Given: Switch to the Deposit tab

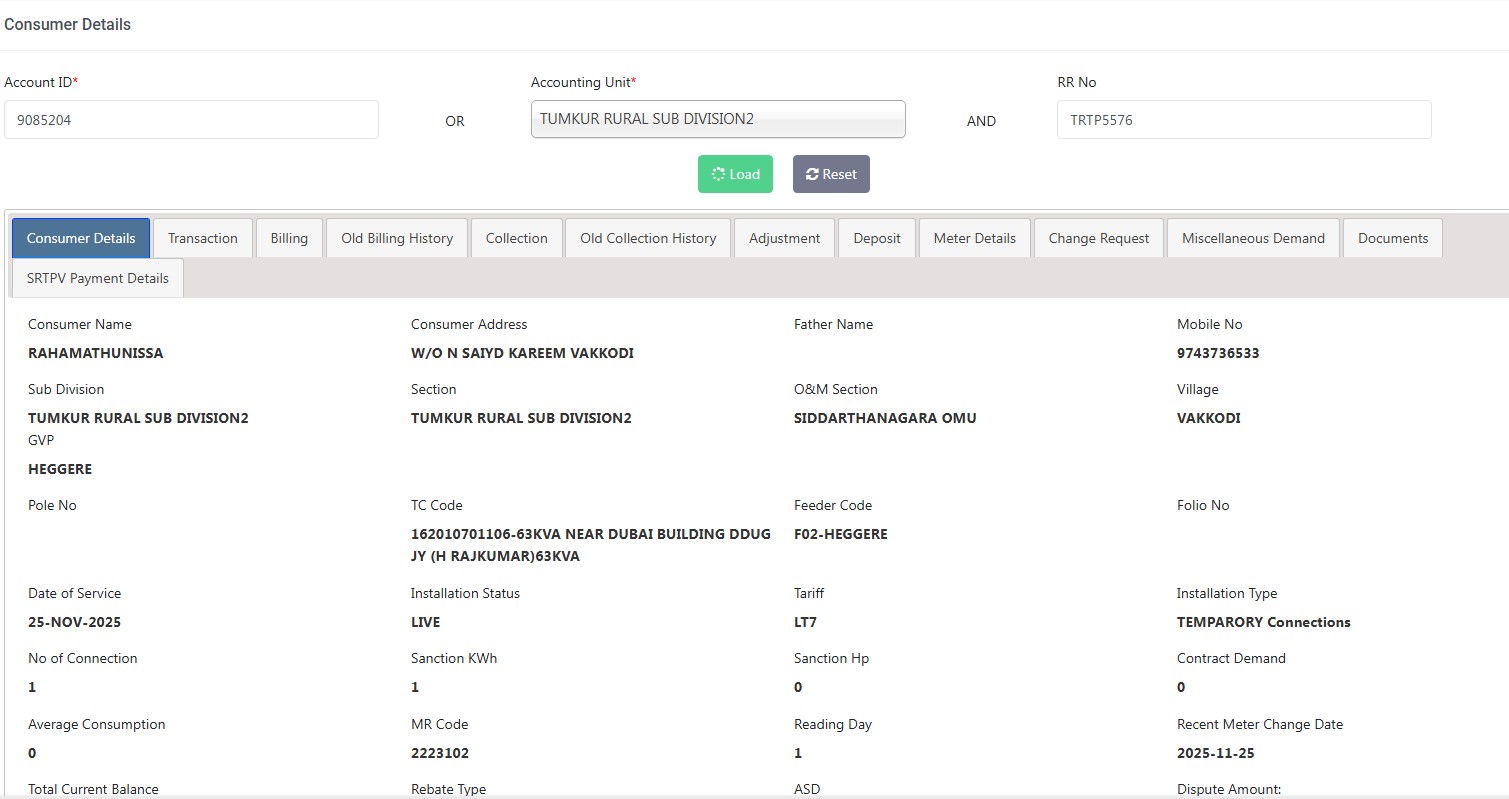Looking at the screenshot, I should [x=876, y=238].
